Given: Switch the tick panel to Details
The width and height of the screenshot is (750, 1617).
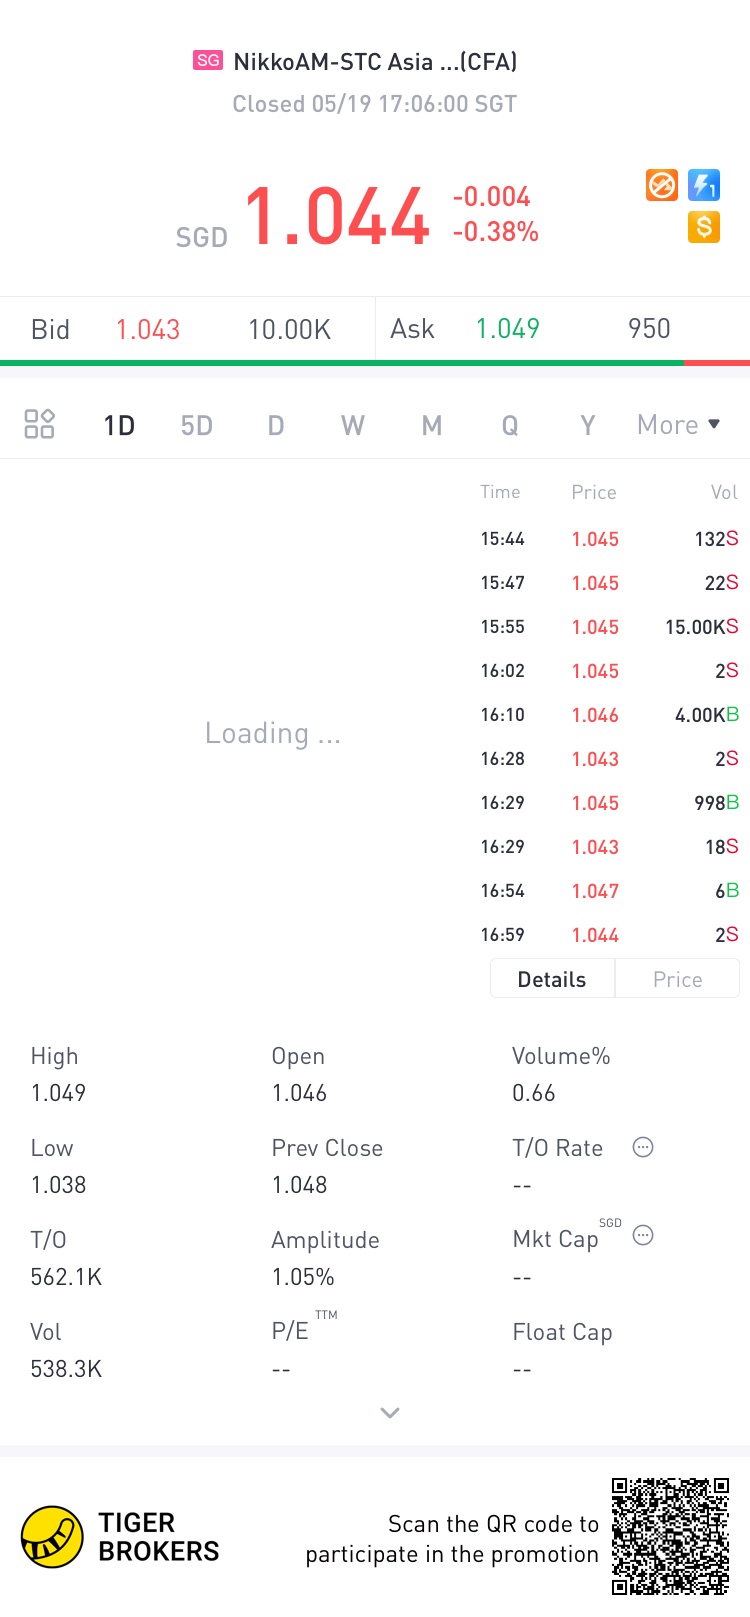Looking at the screenshot, I should coord(552,979).
